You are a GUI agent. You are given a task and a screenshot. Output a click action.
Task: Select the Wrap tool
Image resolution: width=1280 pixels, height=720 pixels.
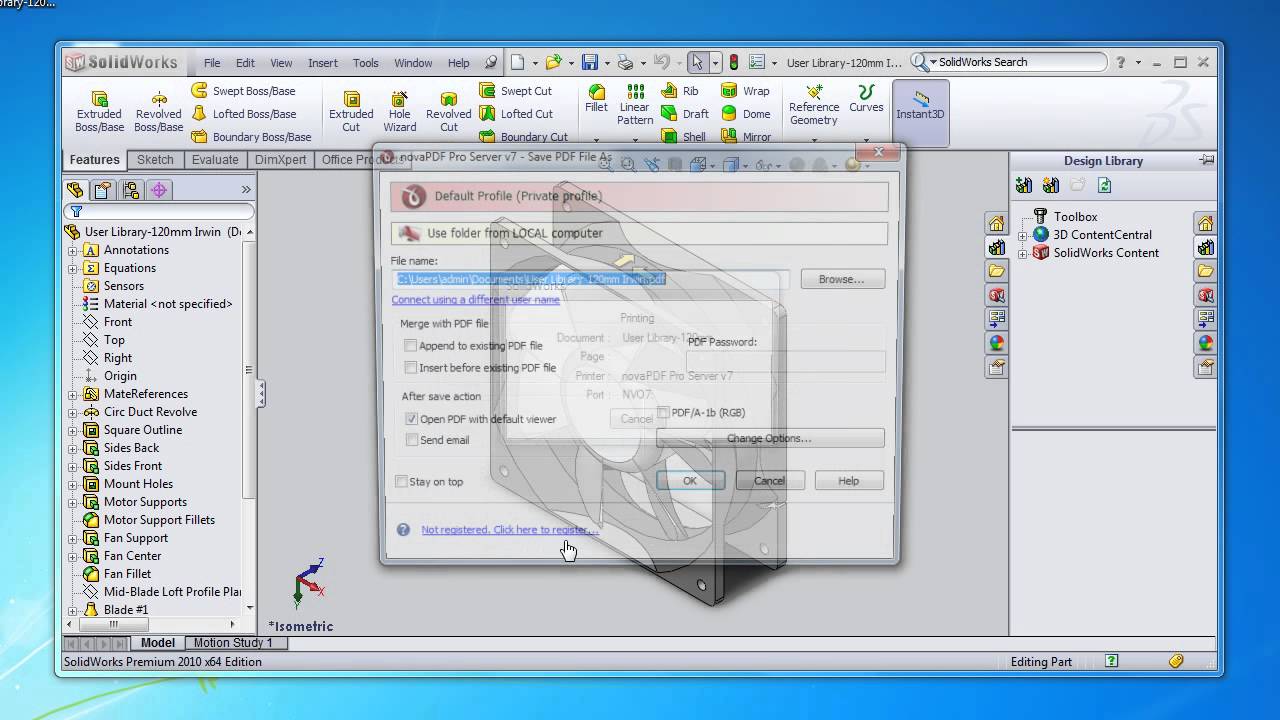click(x=746, y=91)
